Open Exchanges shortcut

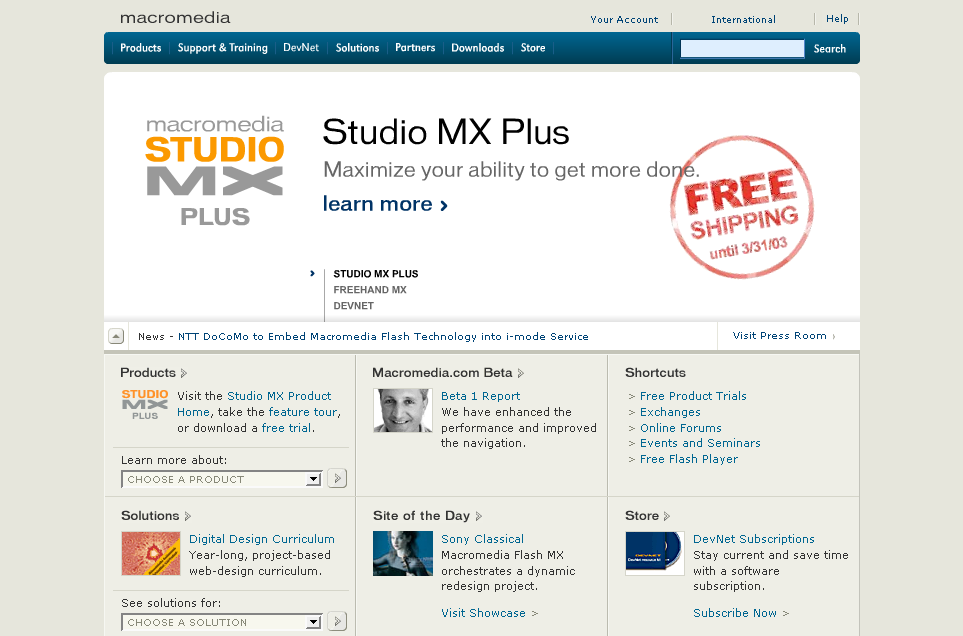pyautogui.click(x=670, y=412)
